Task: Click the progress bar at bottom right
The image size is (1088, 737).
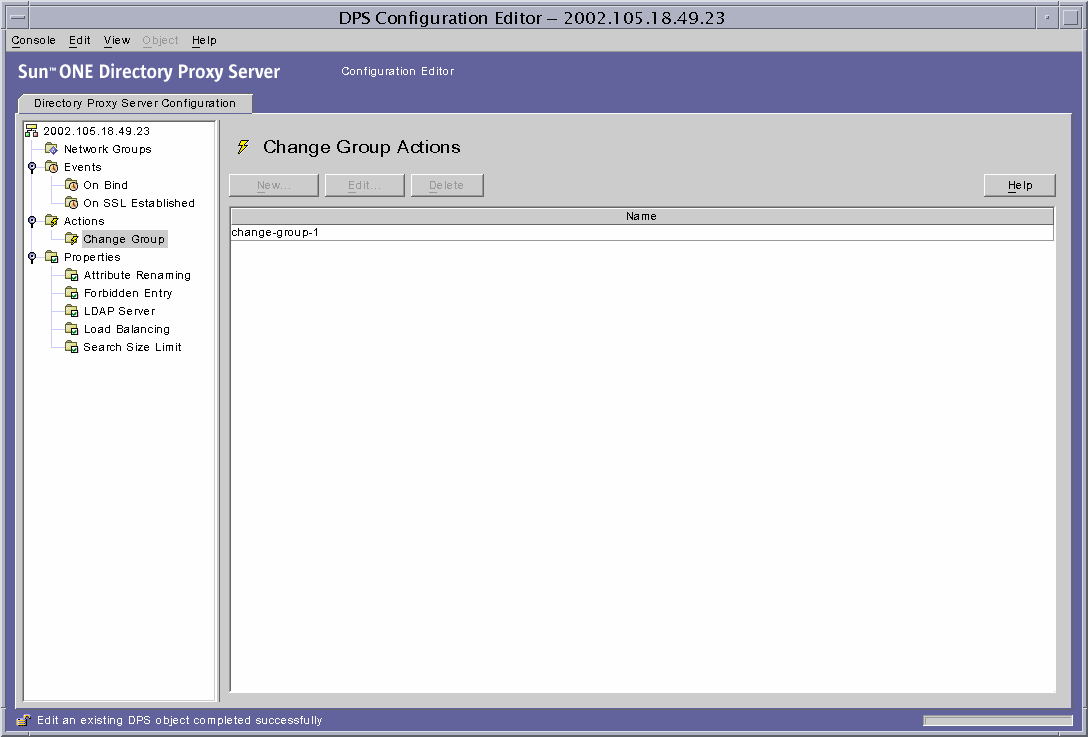Action: click(x=998, y=719)
